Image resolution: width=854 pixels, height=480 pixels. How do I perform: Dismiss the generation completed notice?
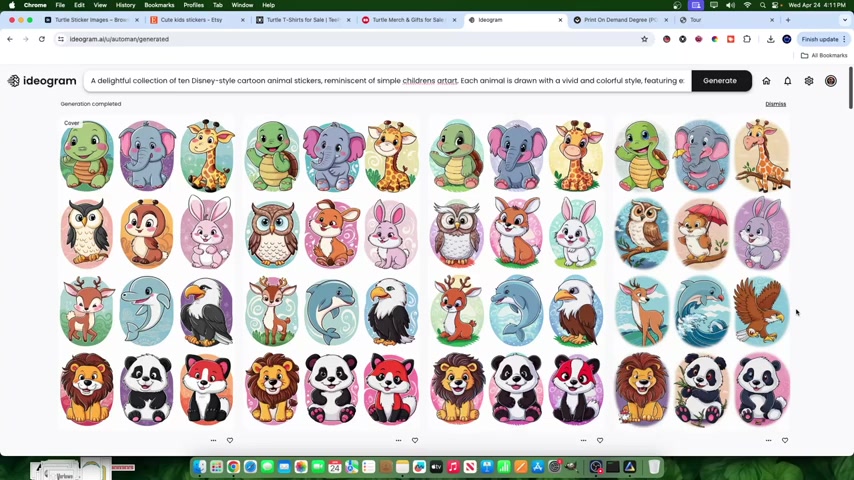pos(776,104)
